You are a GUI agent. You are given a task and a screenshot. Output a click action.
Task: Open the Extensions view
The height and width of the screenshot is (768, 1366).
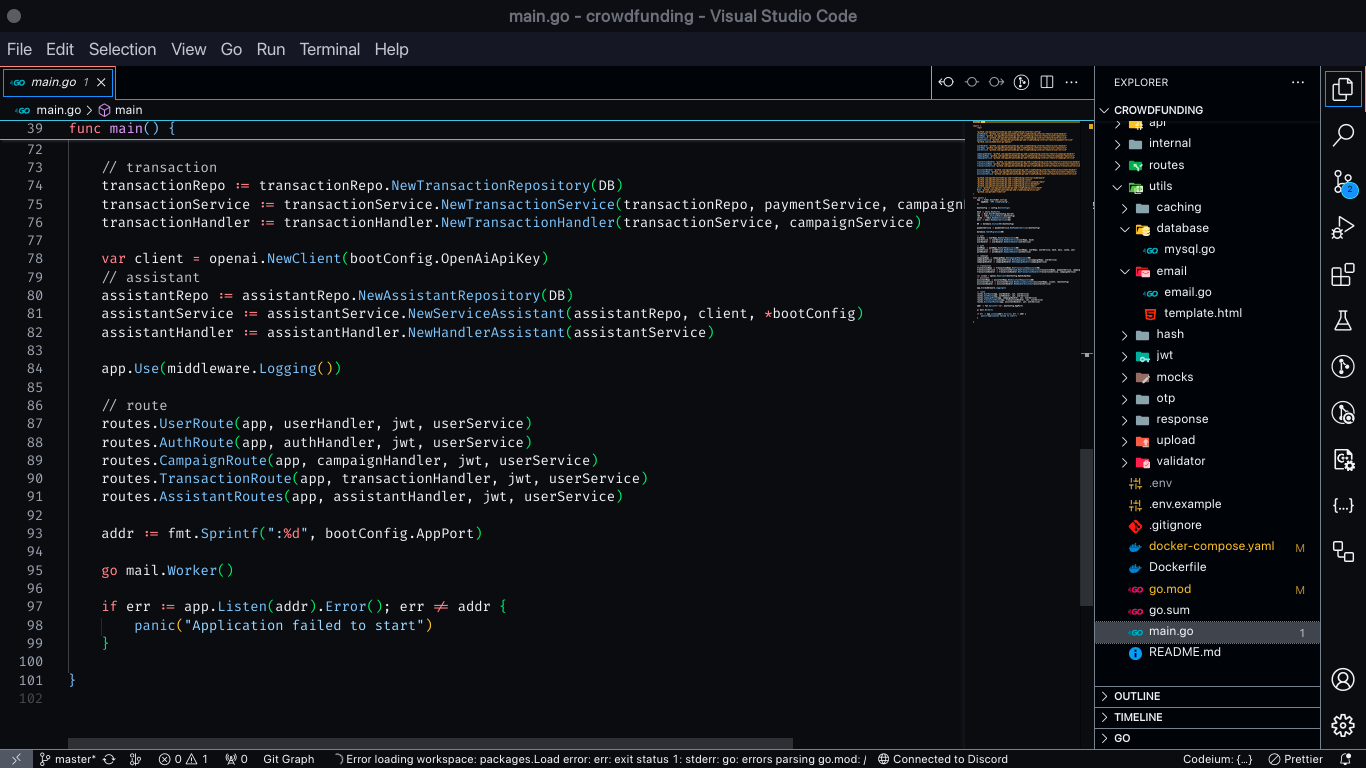coord(1343,274)
